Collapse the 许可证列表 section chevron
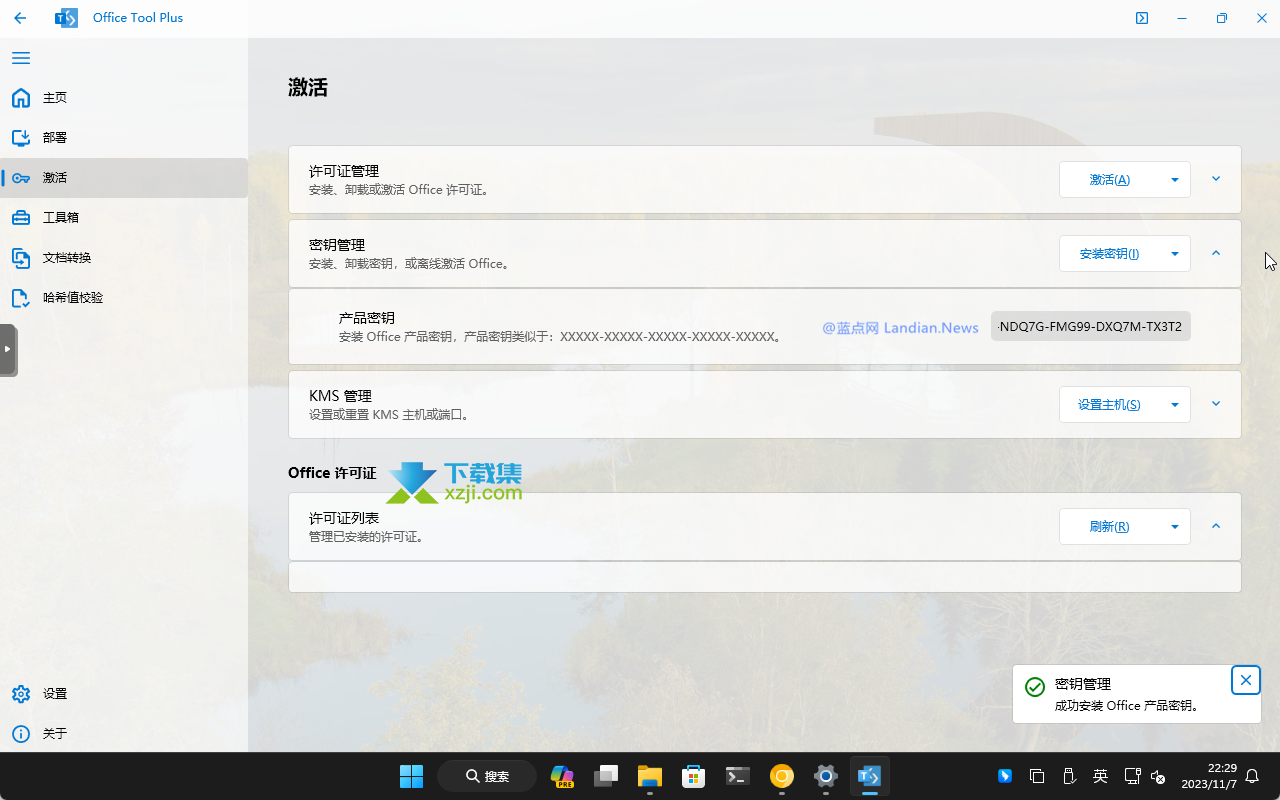The image size is (1280, 800). [x=1216, y=526]
